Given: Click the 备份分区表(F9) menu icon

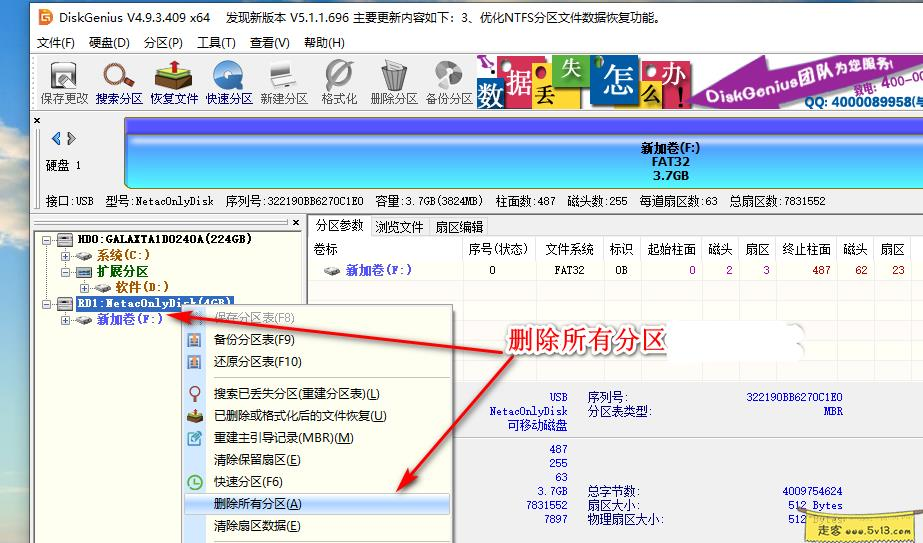Looking at the screenshot, I should coord(194,340).
